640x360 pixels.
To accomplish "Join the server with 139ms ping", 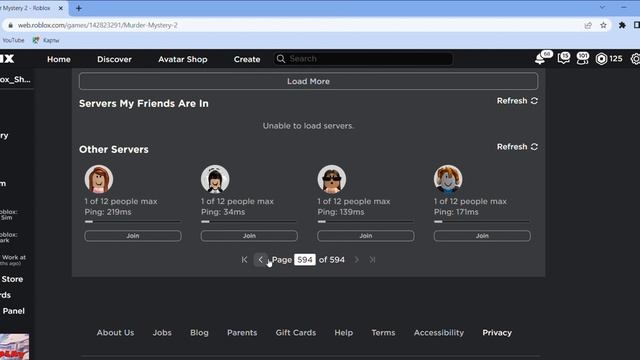I will (366, 236).
